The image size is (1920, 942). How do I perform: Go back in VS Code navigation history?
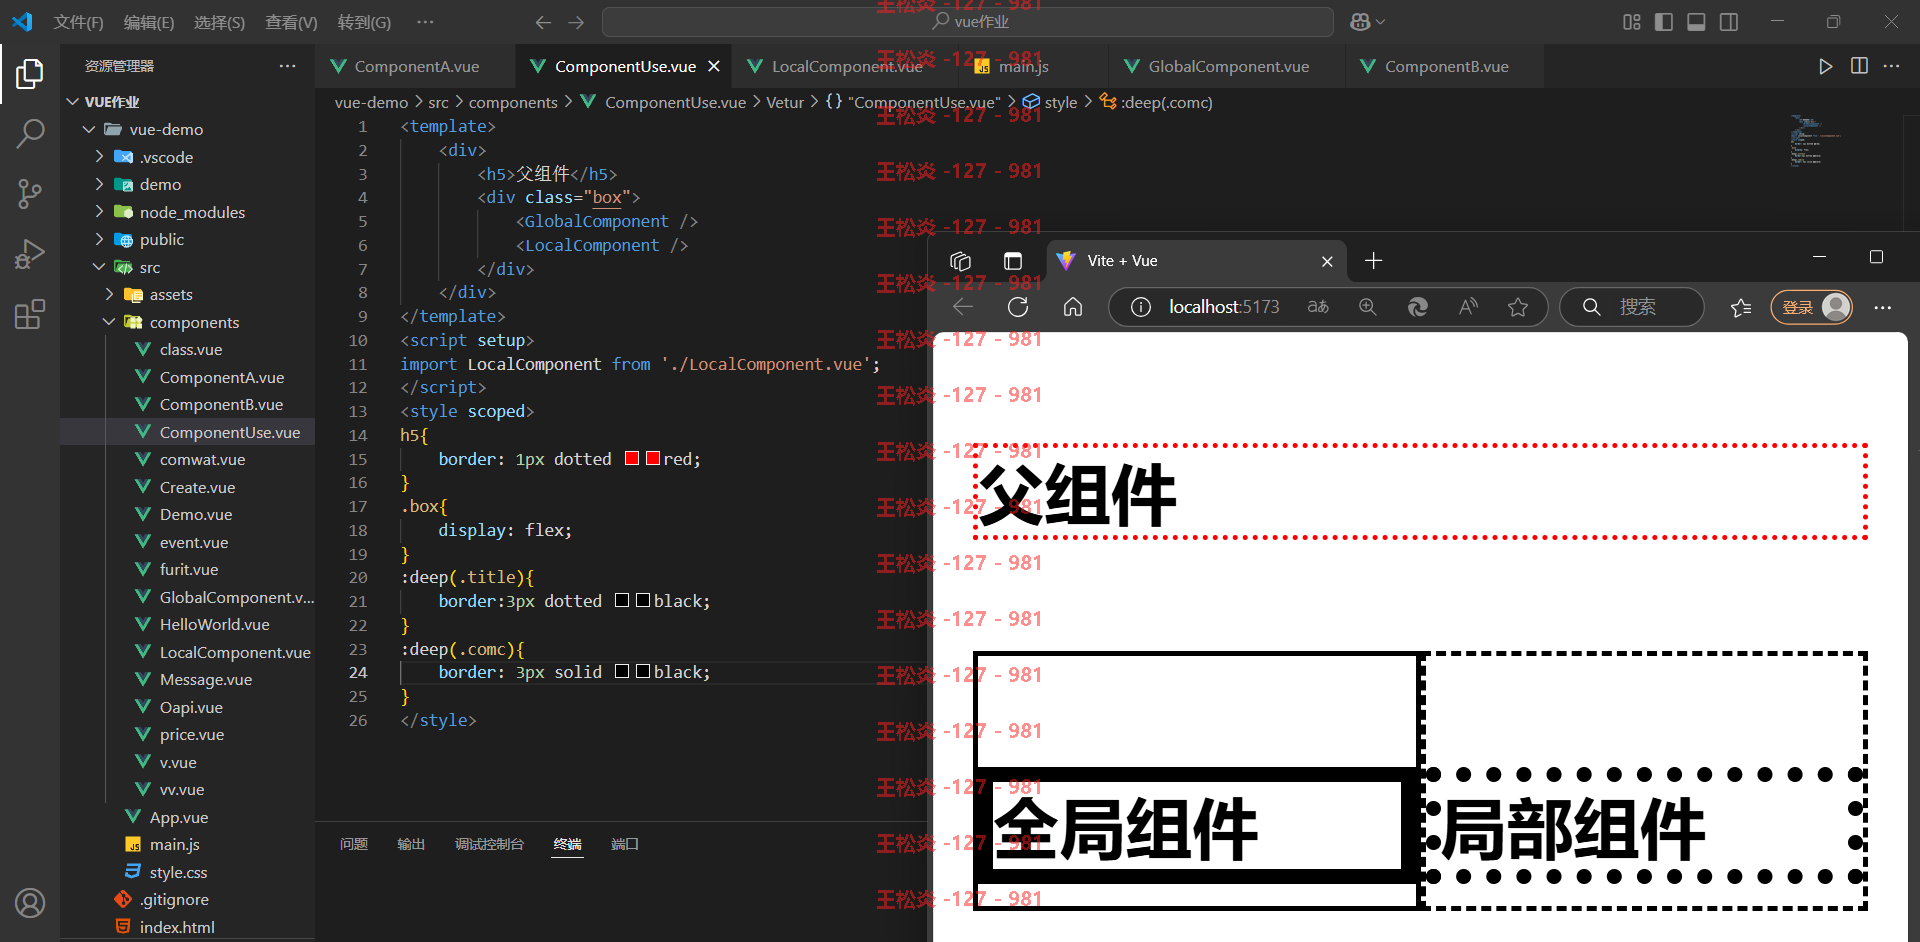coord(543,22)
